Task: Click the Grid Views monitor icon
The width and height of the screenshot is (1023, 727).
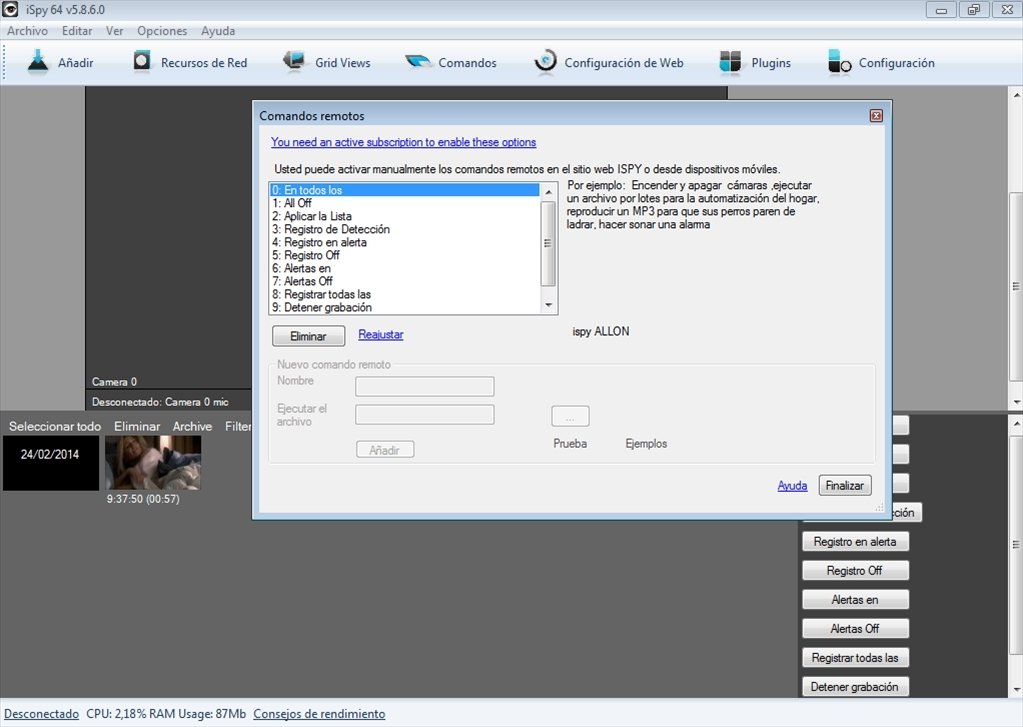Action: click(x=294, y=61)
